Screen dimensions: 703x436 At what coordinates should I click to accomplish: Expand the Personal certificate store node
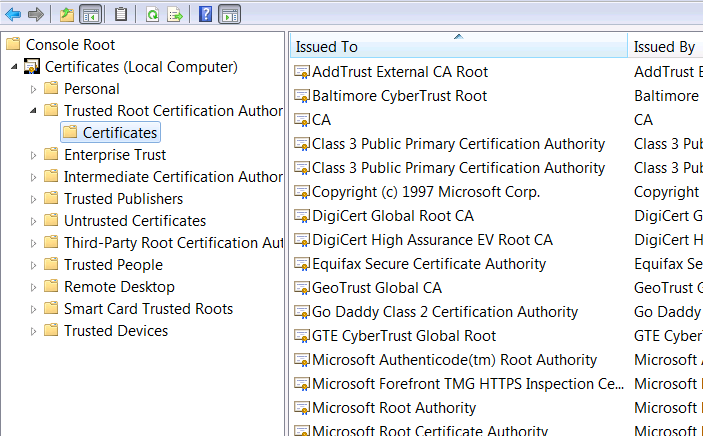[x=34, y=89]
